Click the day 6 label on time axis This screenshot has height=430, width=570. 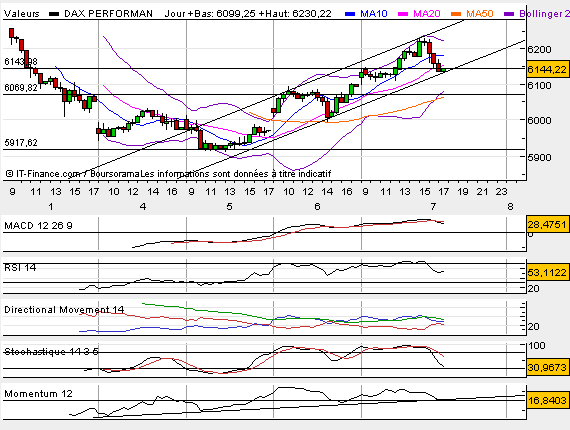point(317,207)
